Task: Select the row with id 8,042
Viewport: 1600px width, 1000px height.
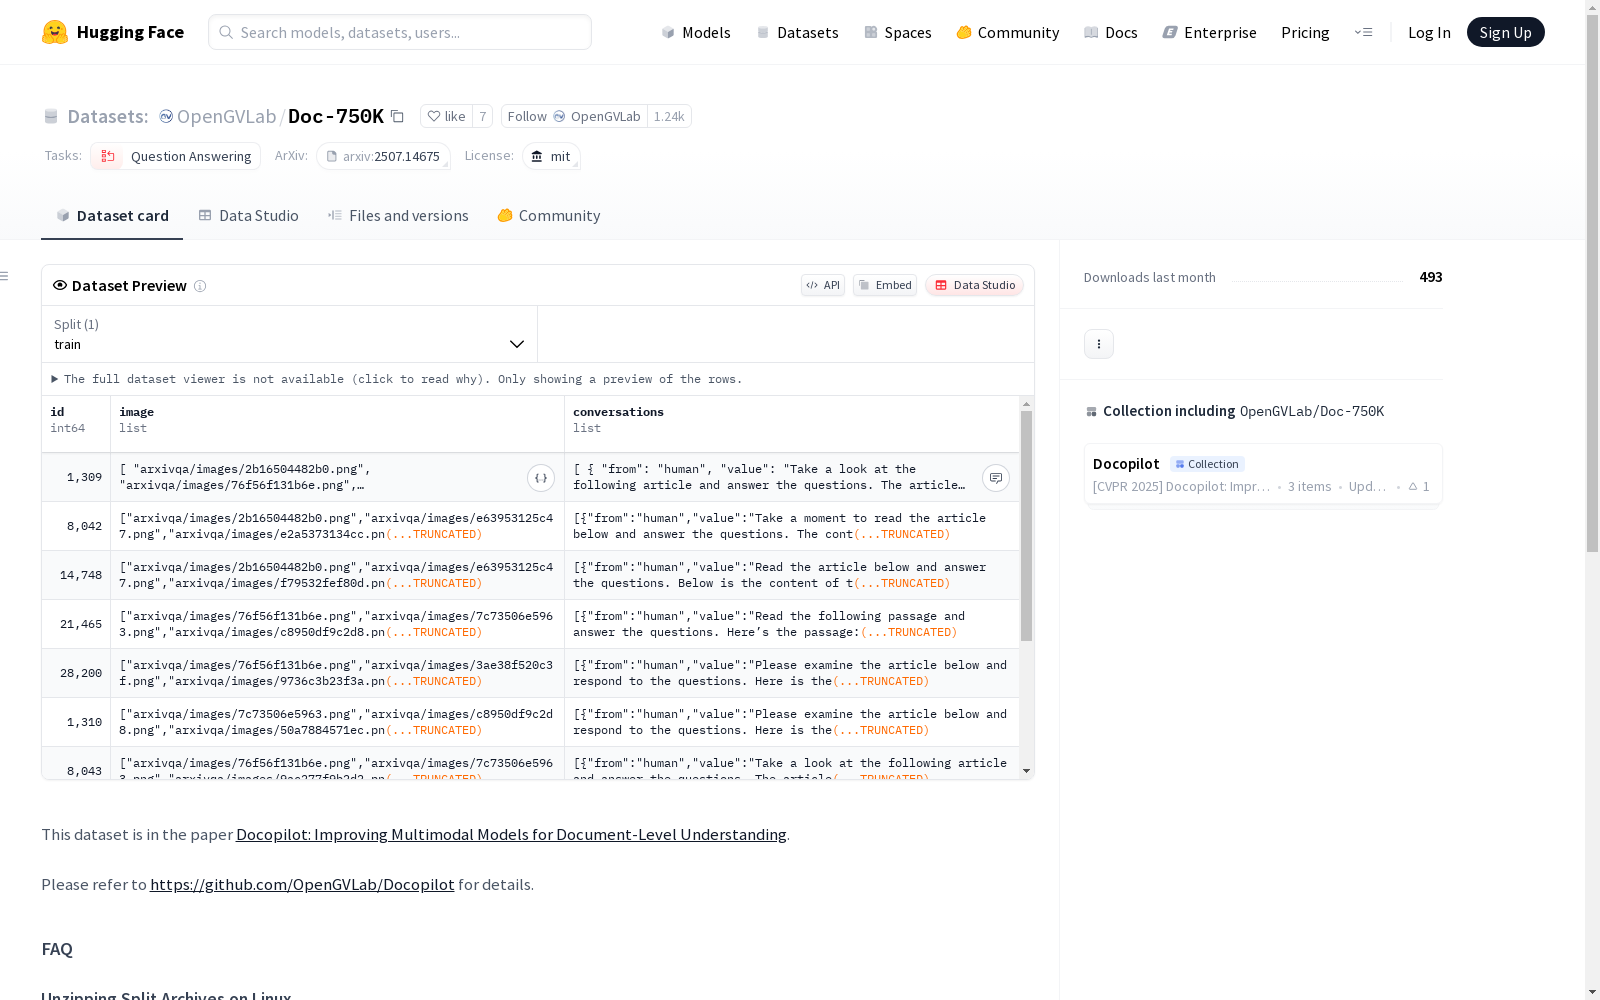Action: click(x=531, y=526)
